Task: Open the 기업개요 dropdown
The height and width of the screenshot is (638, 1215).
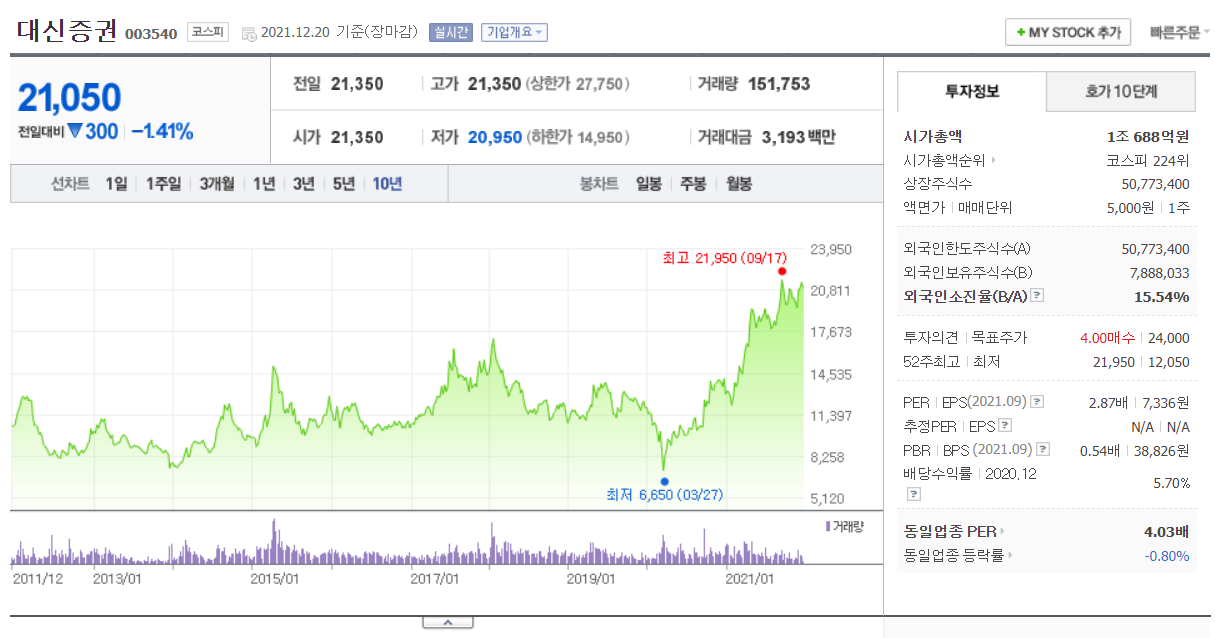Action: tap(514, 32)
